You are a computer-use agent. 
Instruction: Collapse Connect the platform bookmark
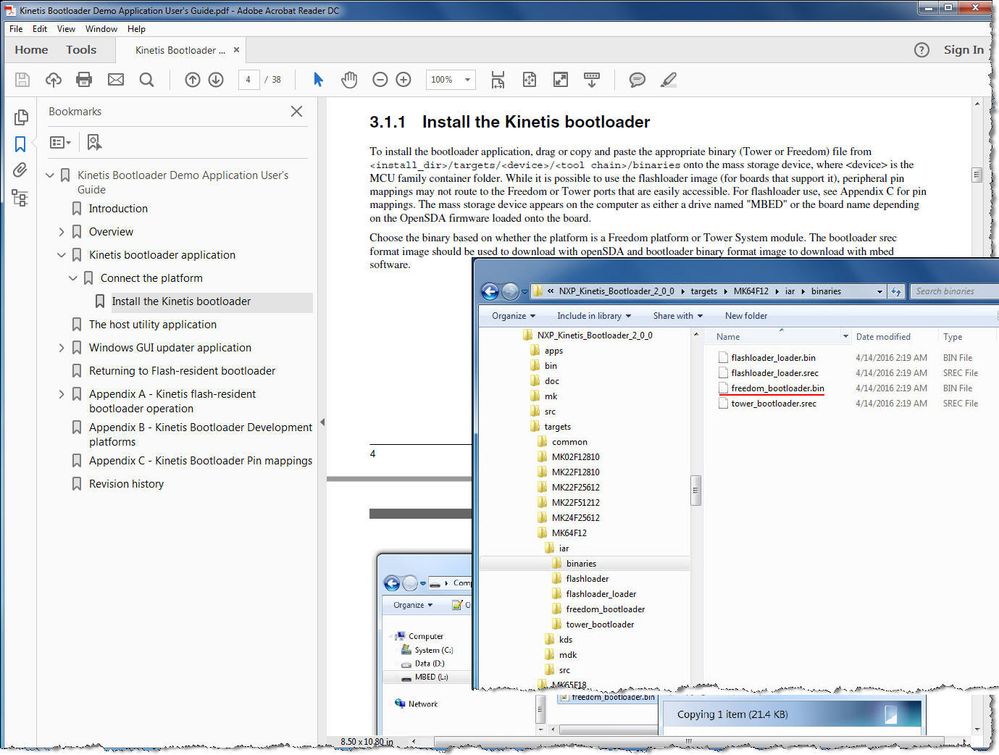[x=73, y=278]
